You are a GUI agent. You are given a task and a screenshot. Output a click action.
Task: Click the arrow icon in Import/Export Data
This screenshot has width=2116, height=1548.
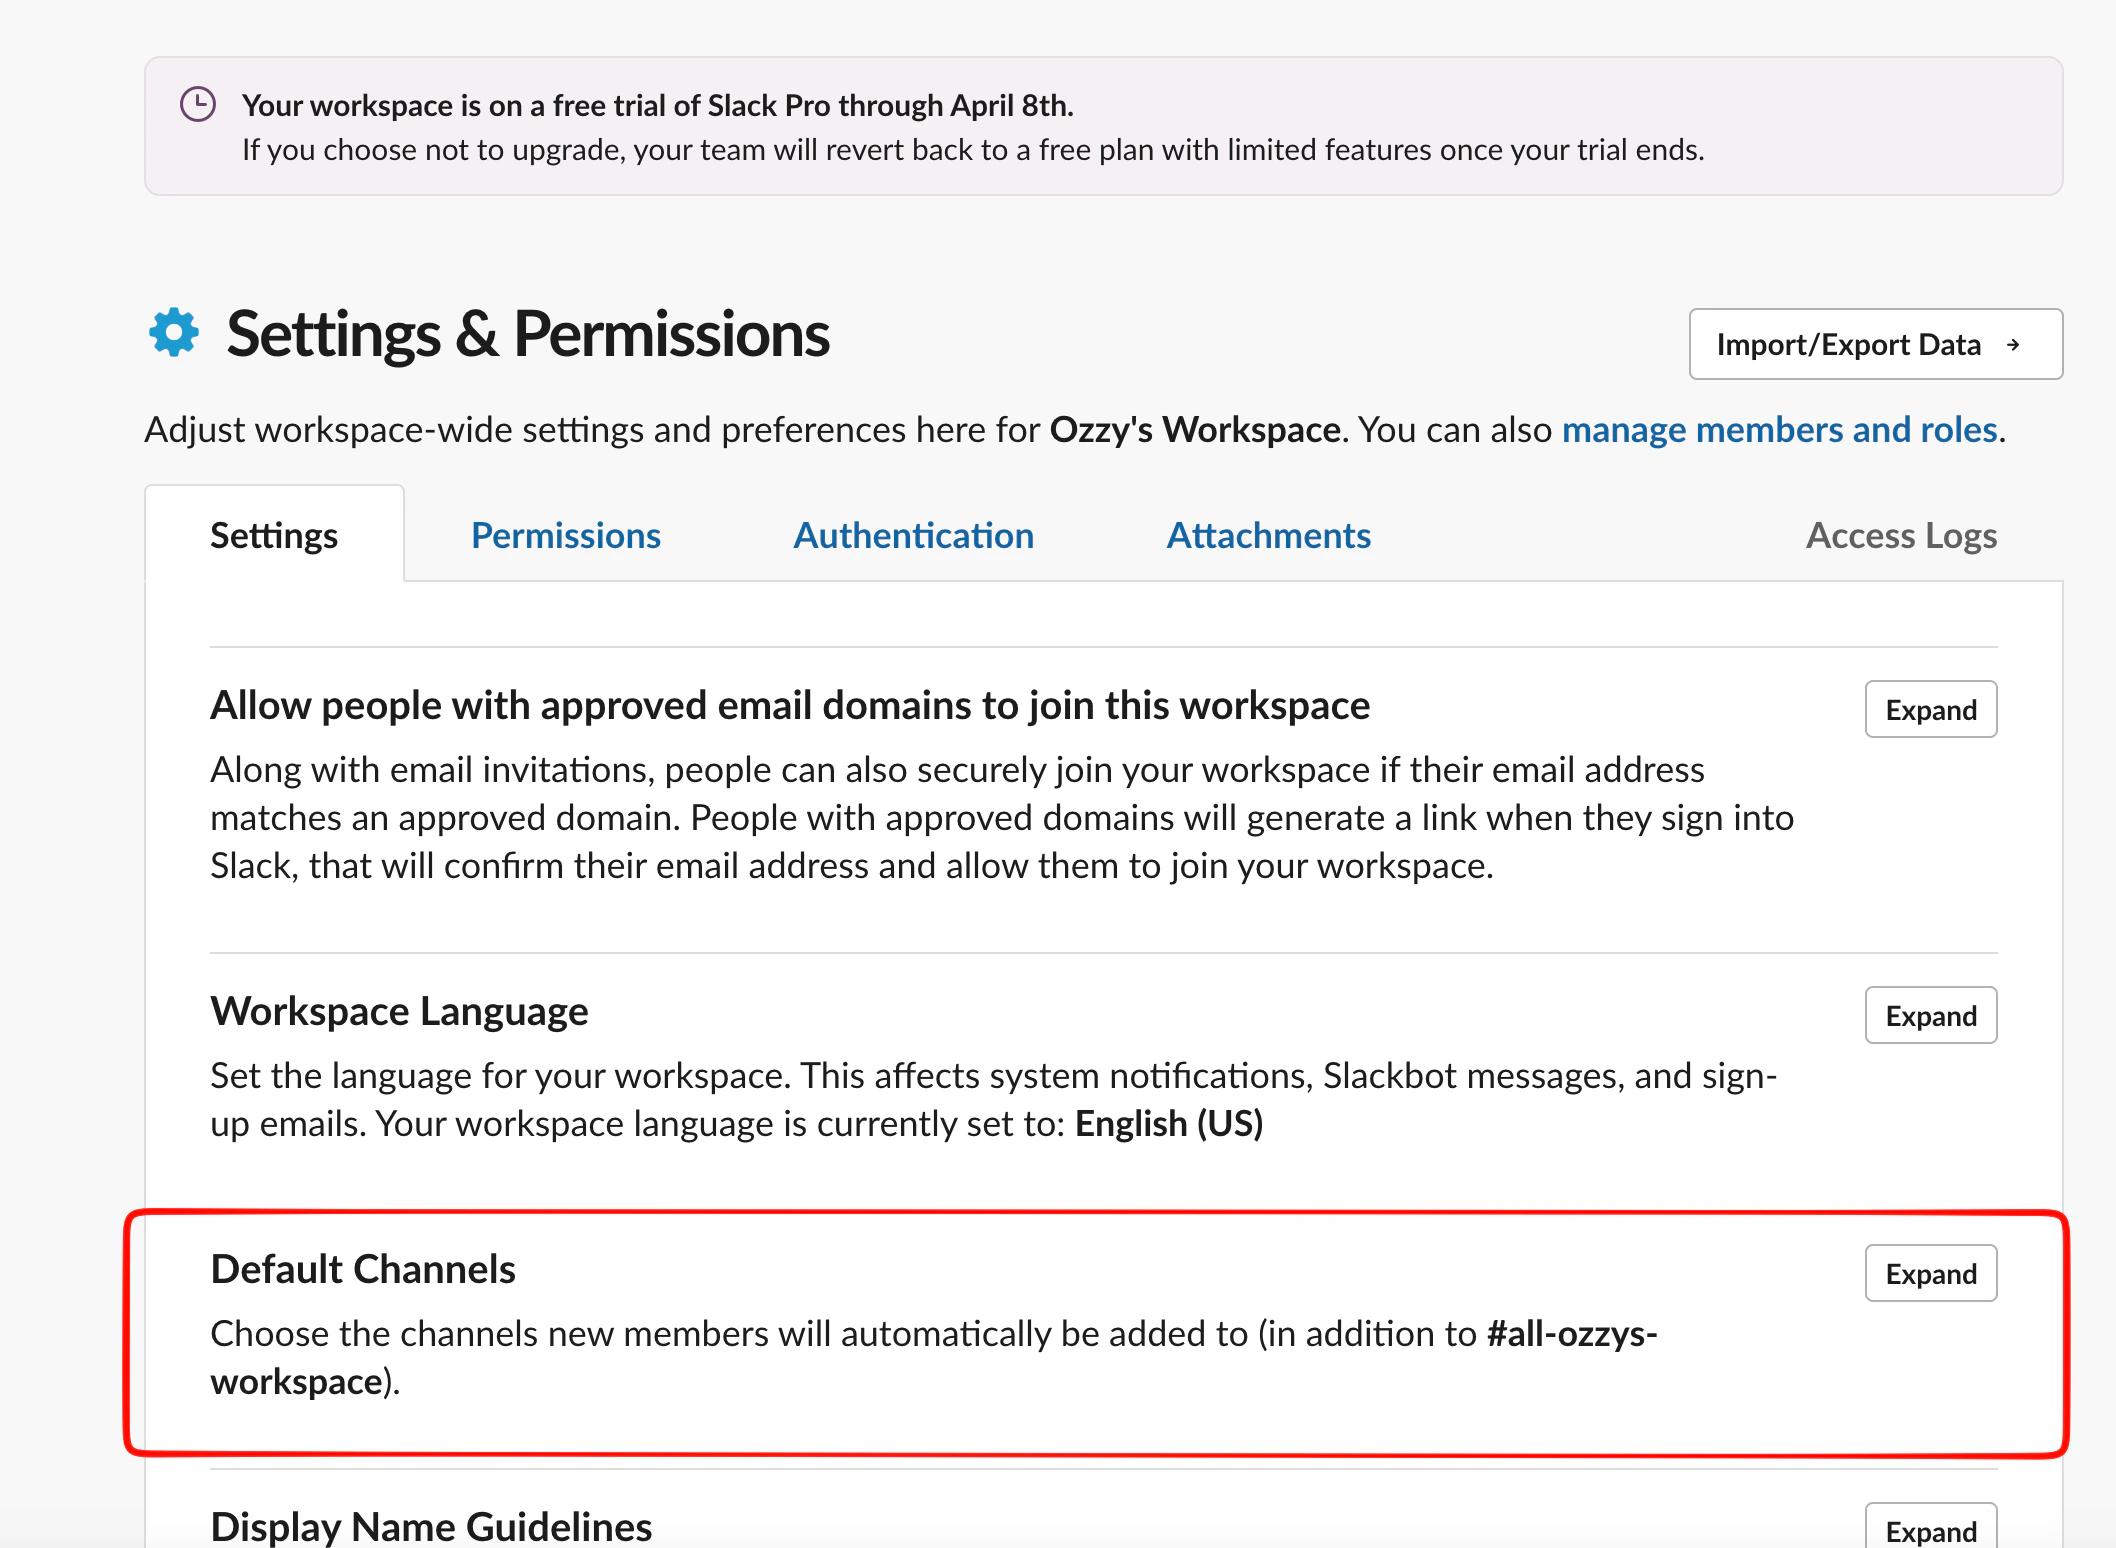point(2013,345)
